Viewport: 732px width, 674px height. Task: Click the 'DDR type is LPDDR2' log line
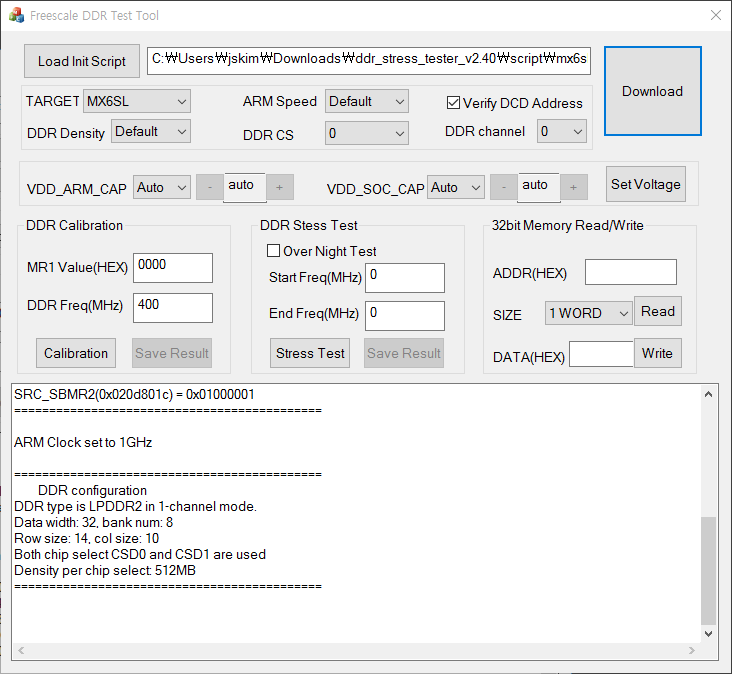click(135, 506)
